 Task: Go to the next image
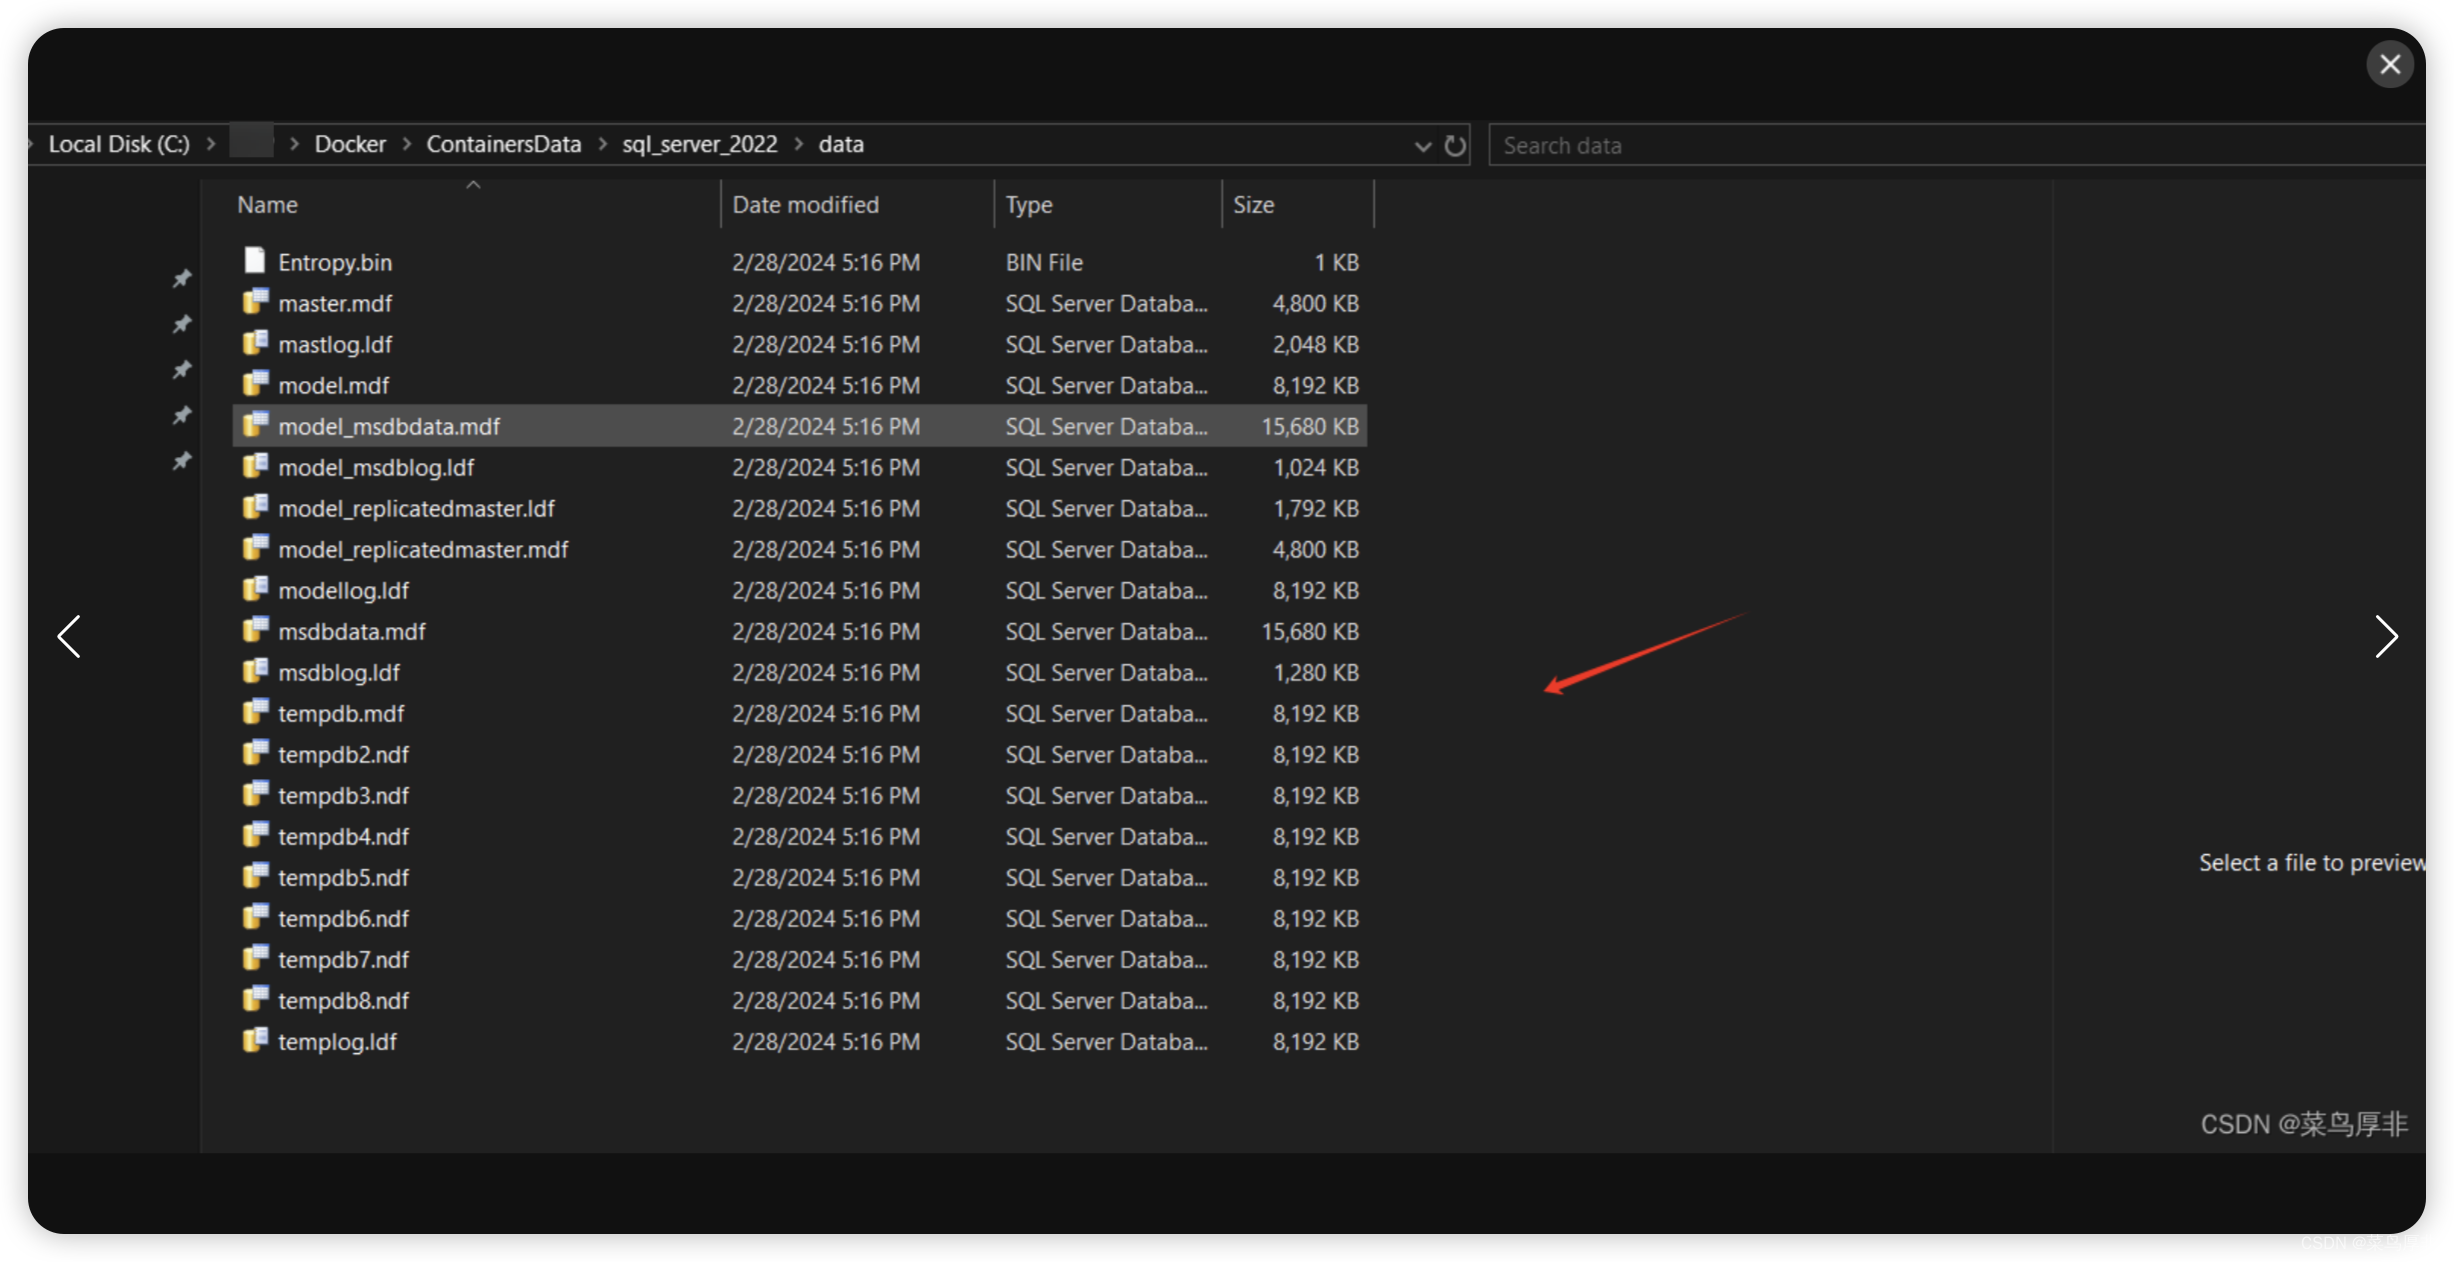[2386, 637]
